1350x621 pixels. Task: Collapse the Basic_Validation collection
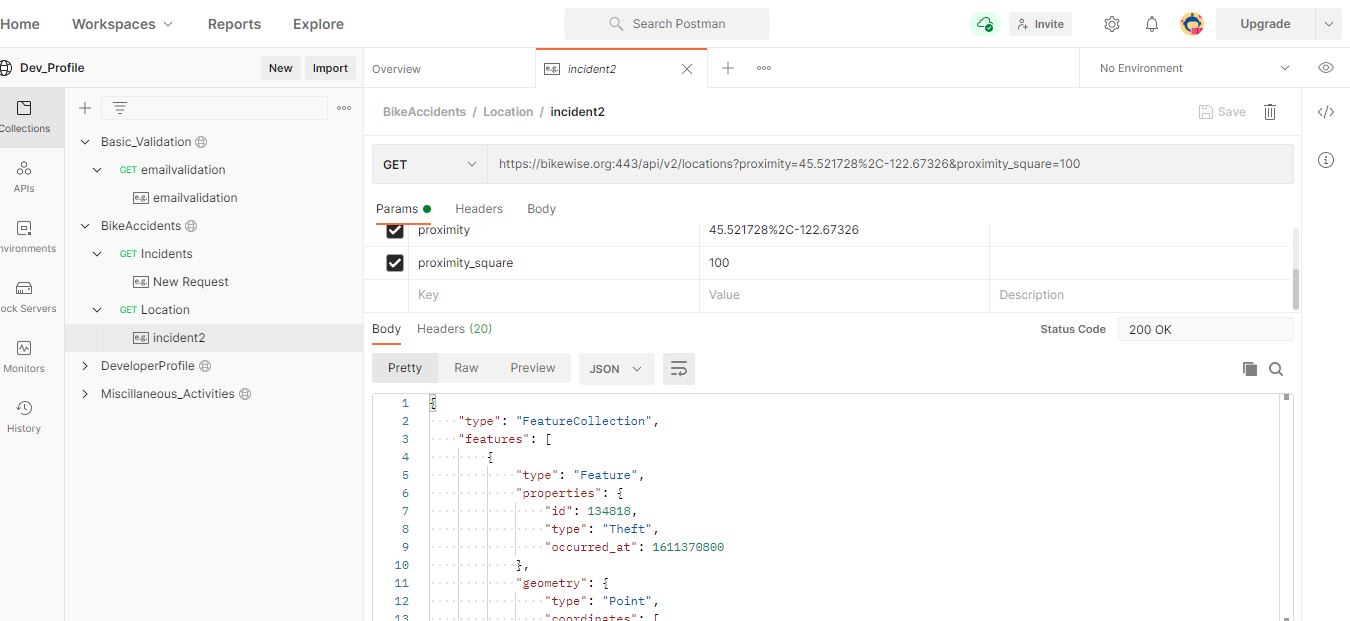coord(85,142)
